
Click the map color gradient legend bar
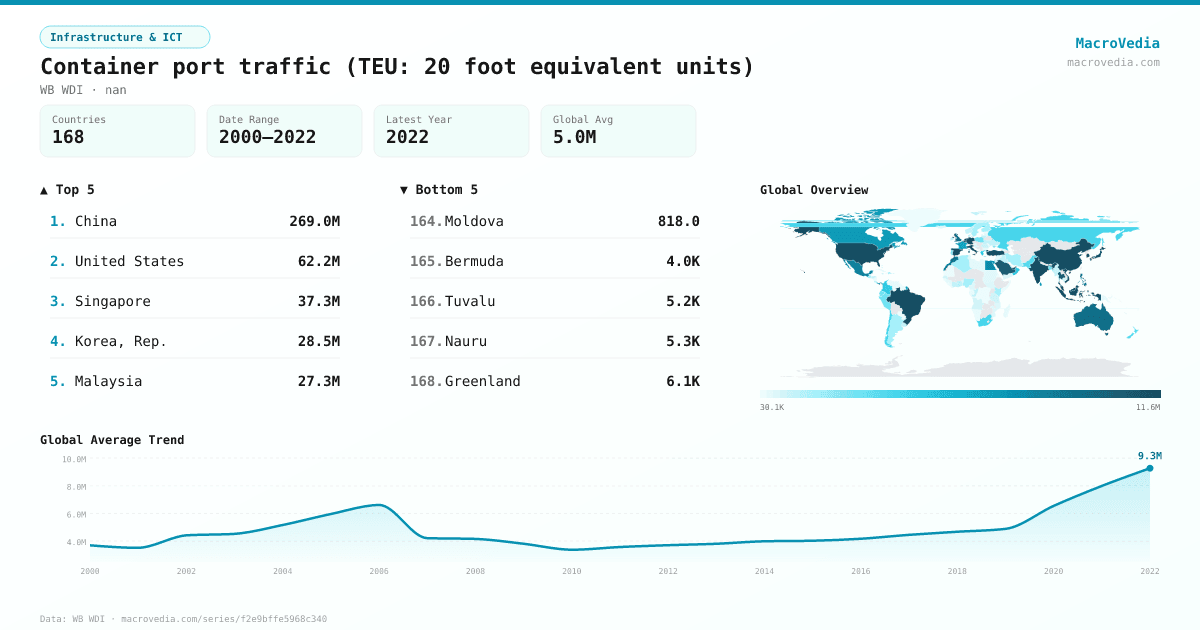click(x=960, y=394)
